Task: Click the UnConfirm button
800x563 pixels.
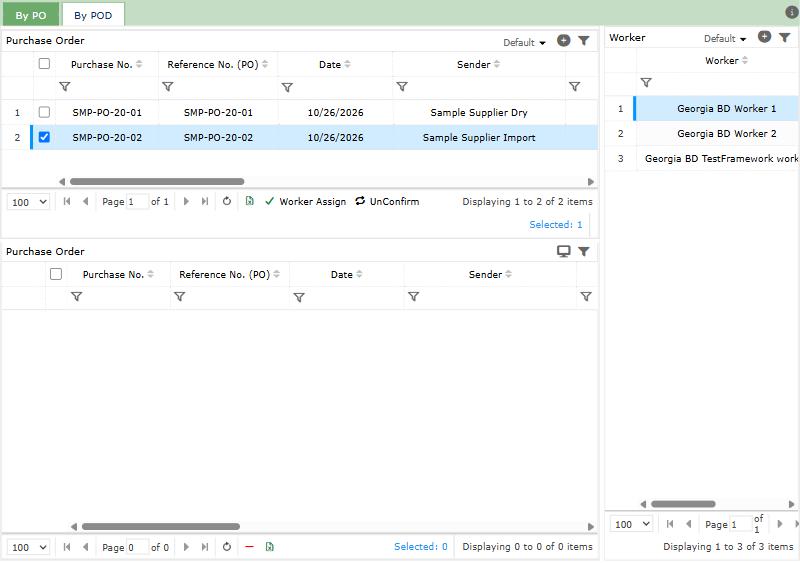Action: click(x=387, y=202)
